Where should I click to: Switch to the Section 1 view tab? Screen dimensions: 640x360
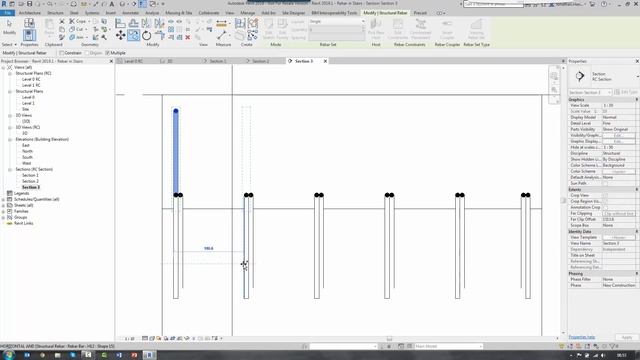pos(218,61)
